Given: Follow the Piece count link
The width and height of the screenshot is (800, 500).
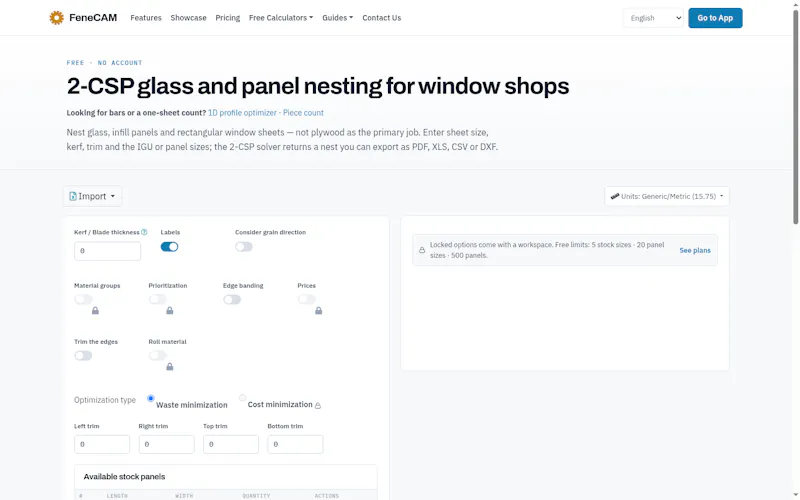Looking at the screenshot, I should [x=303, y=113].
